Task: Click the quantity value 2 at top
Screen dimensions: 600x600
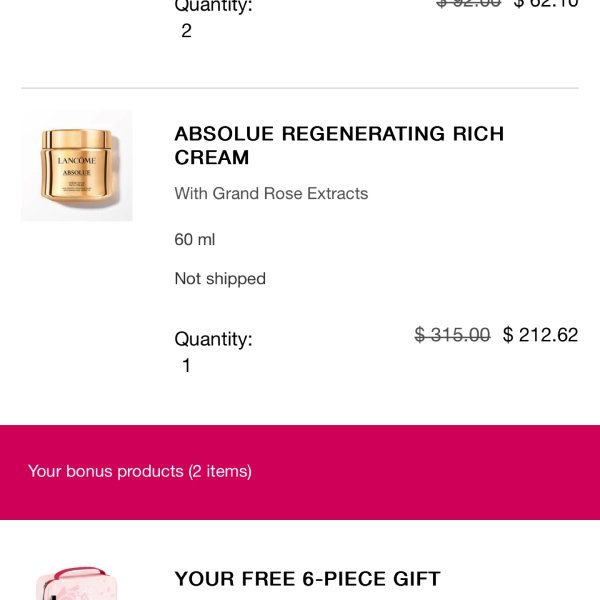Action: (x=186, y=31)
